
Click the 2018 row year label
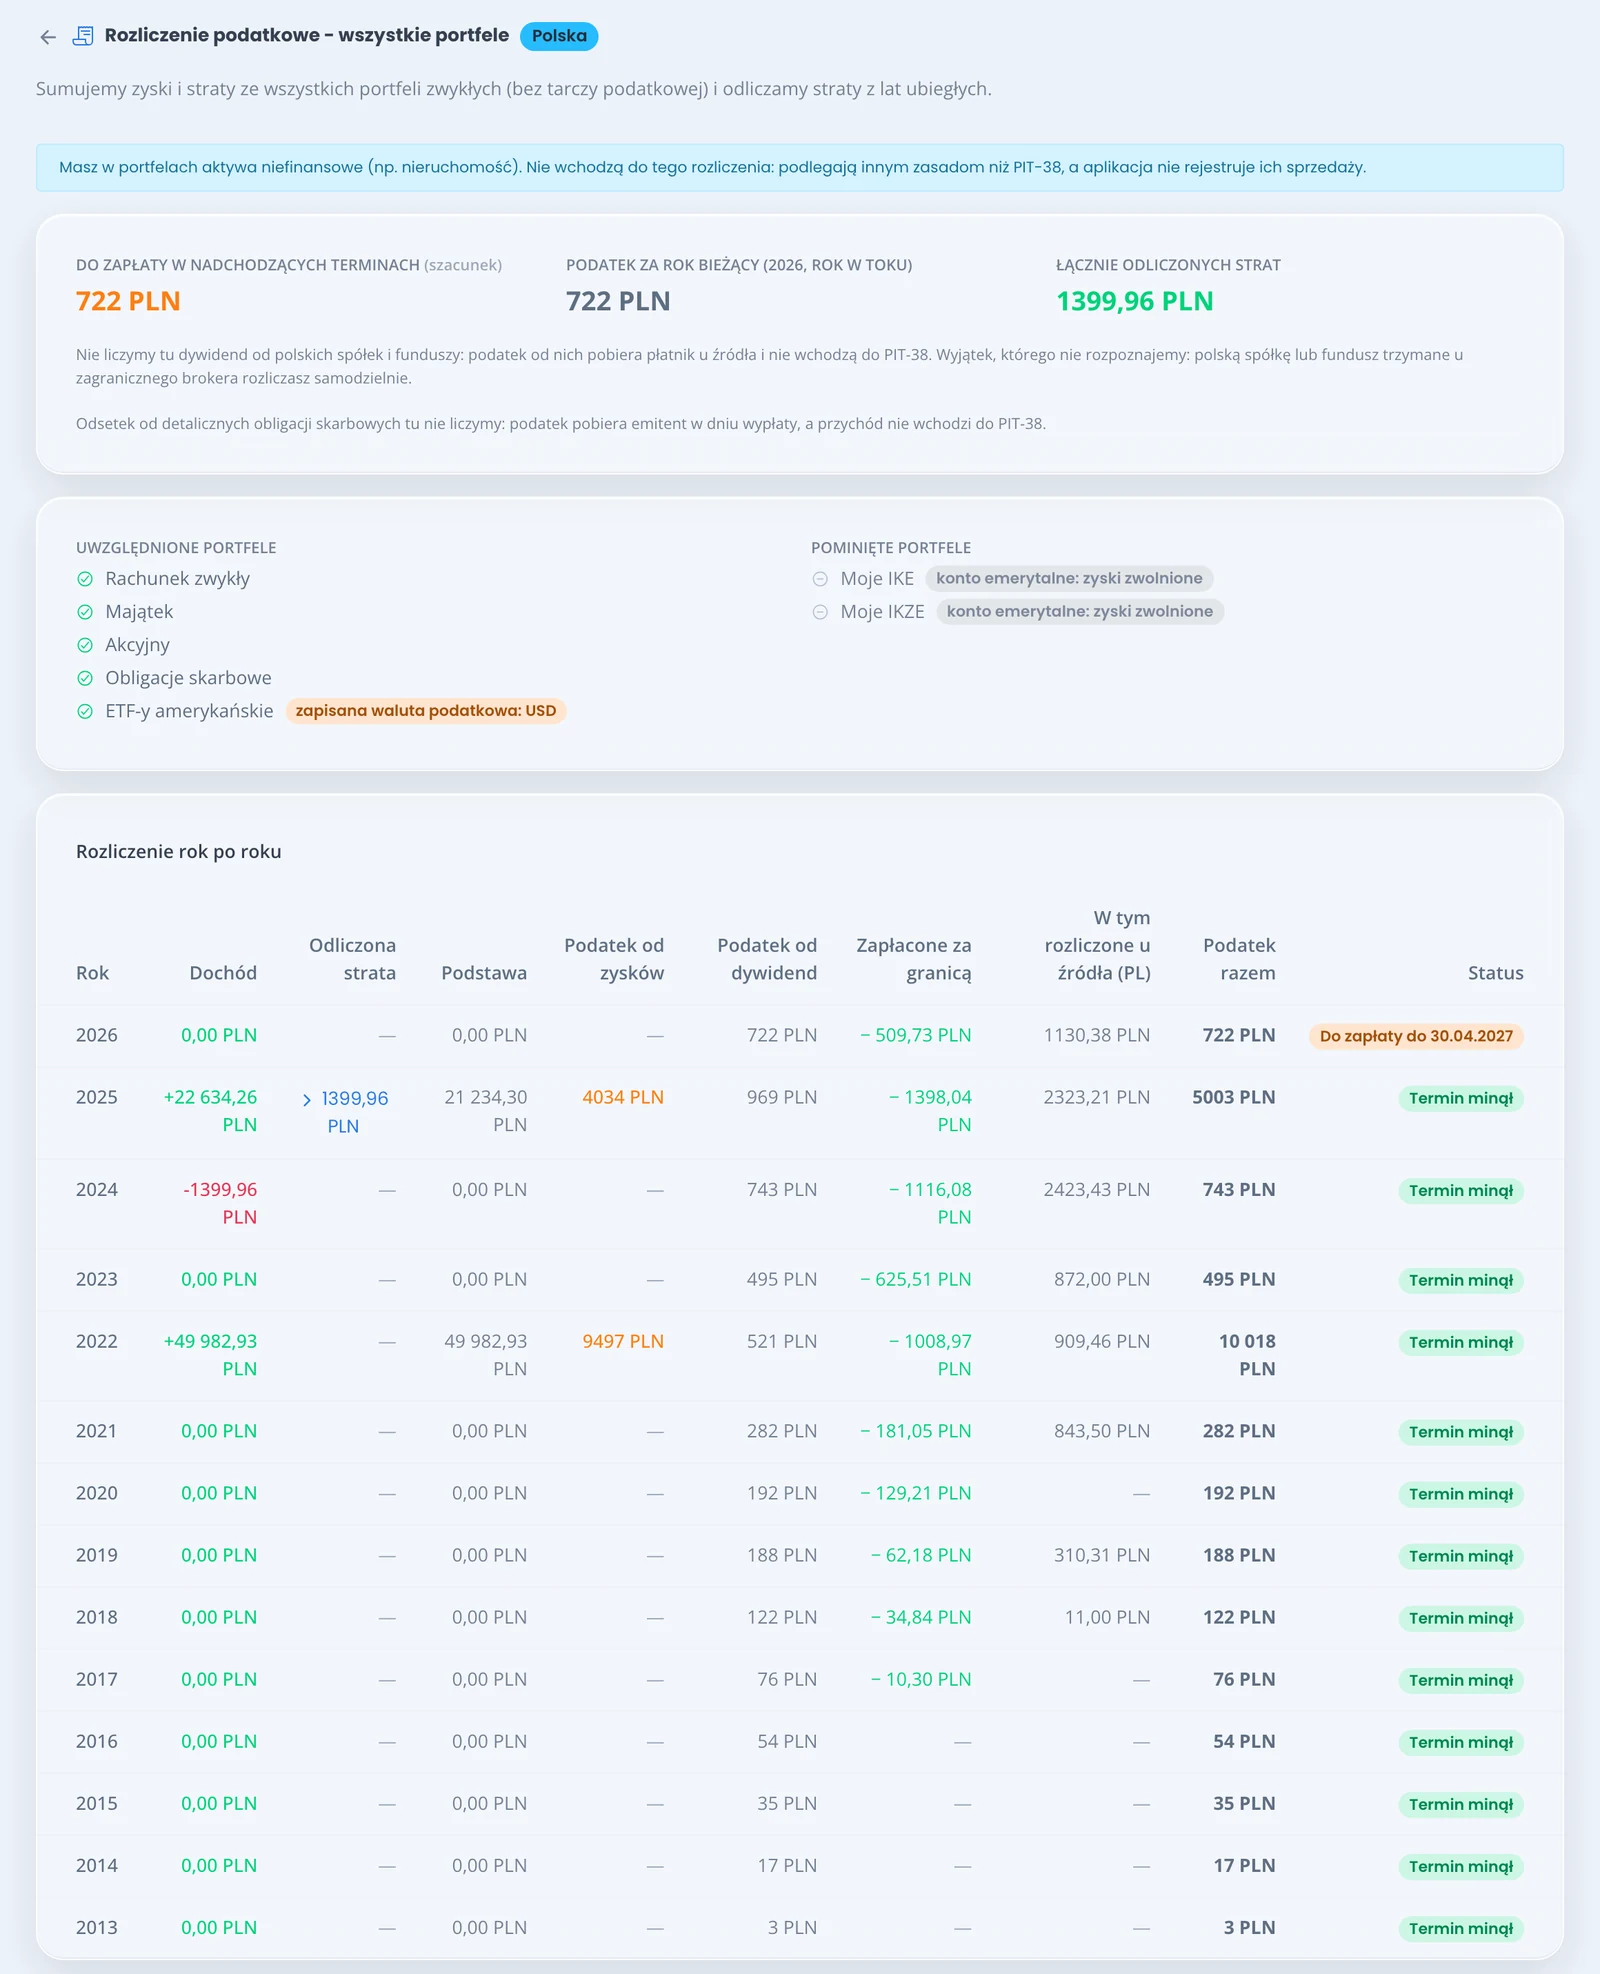(97, 1617)
